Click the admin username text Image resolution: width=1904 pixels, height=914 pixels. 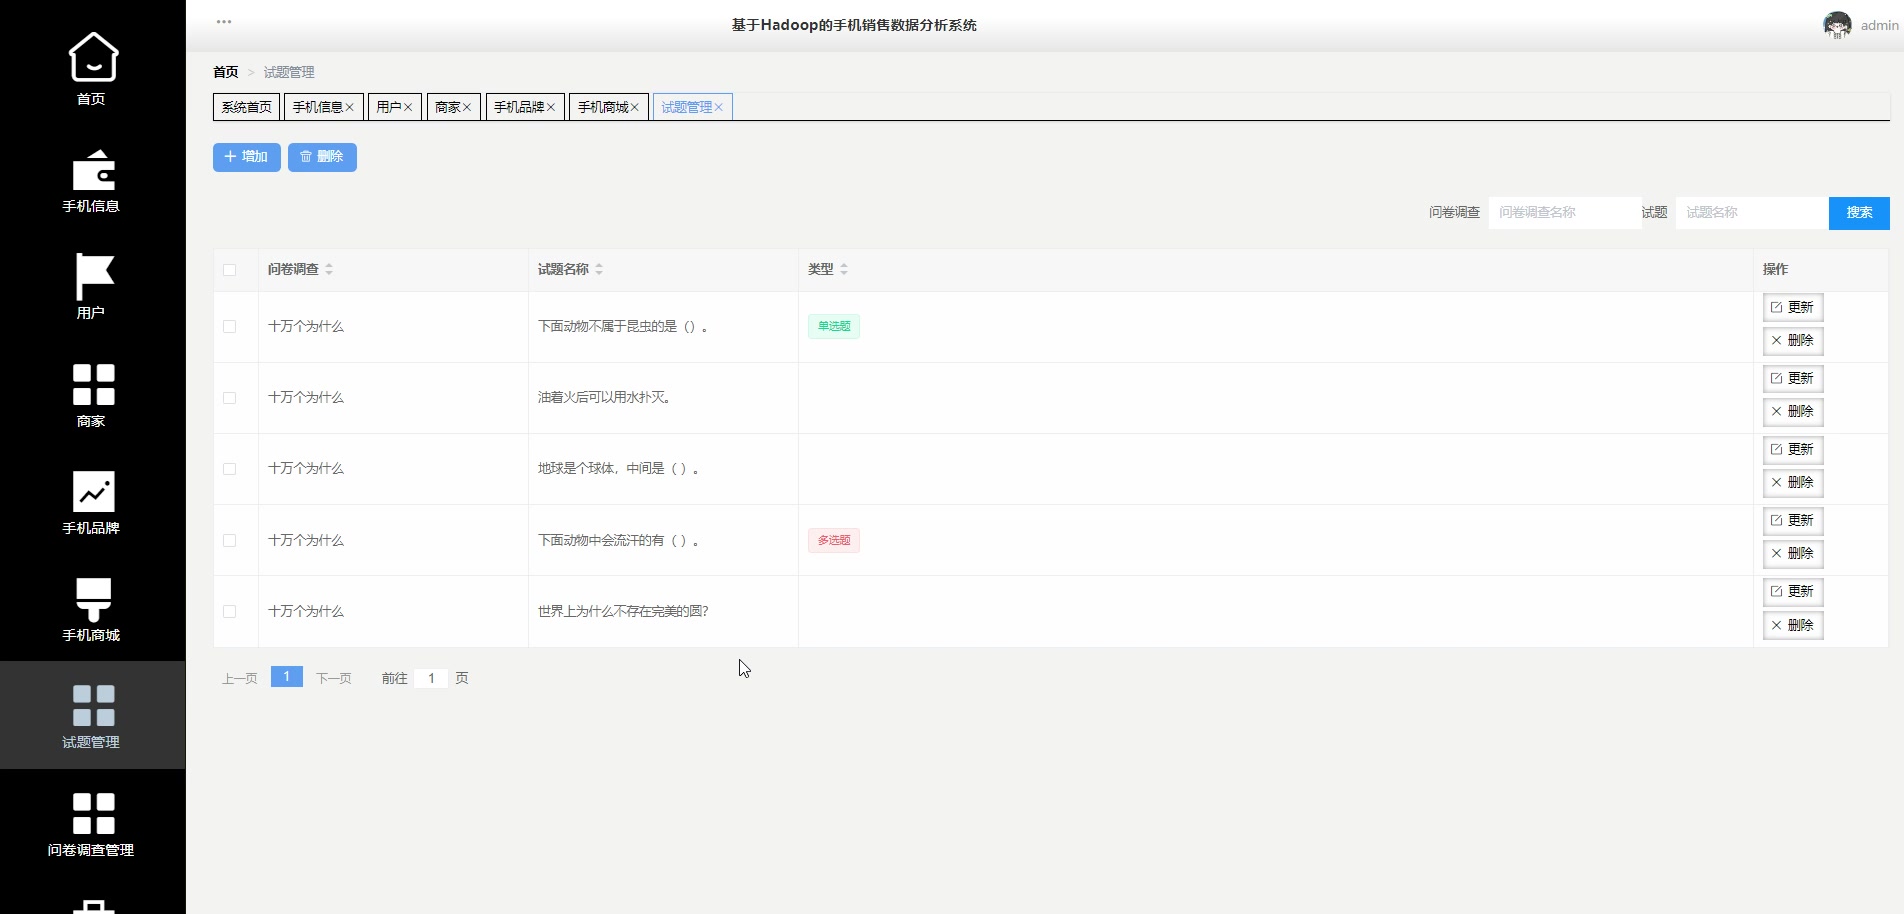coord(1879,26)
